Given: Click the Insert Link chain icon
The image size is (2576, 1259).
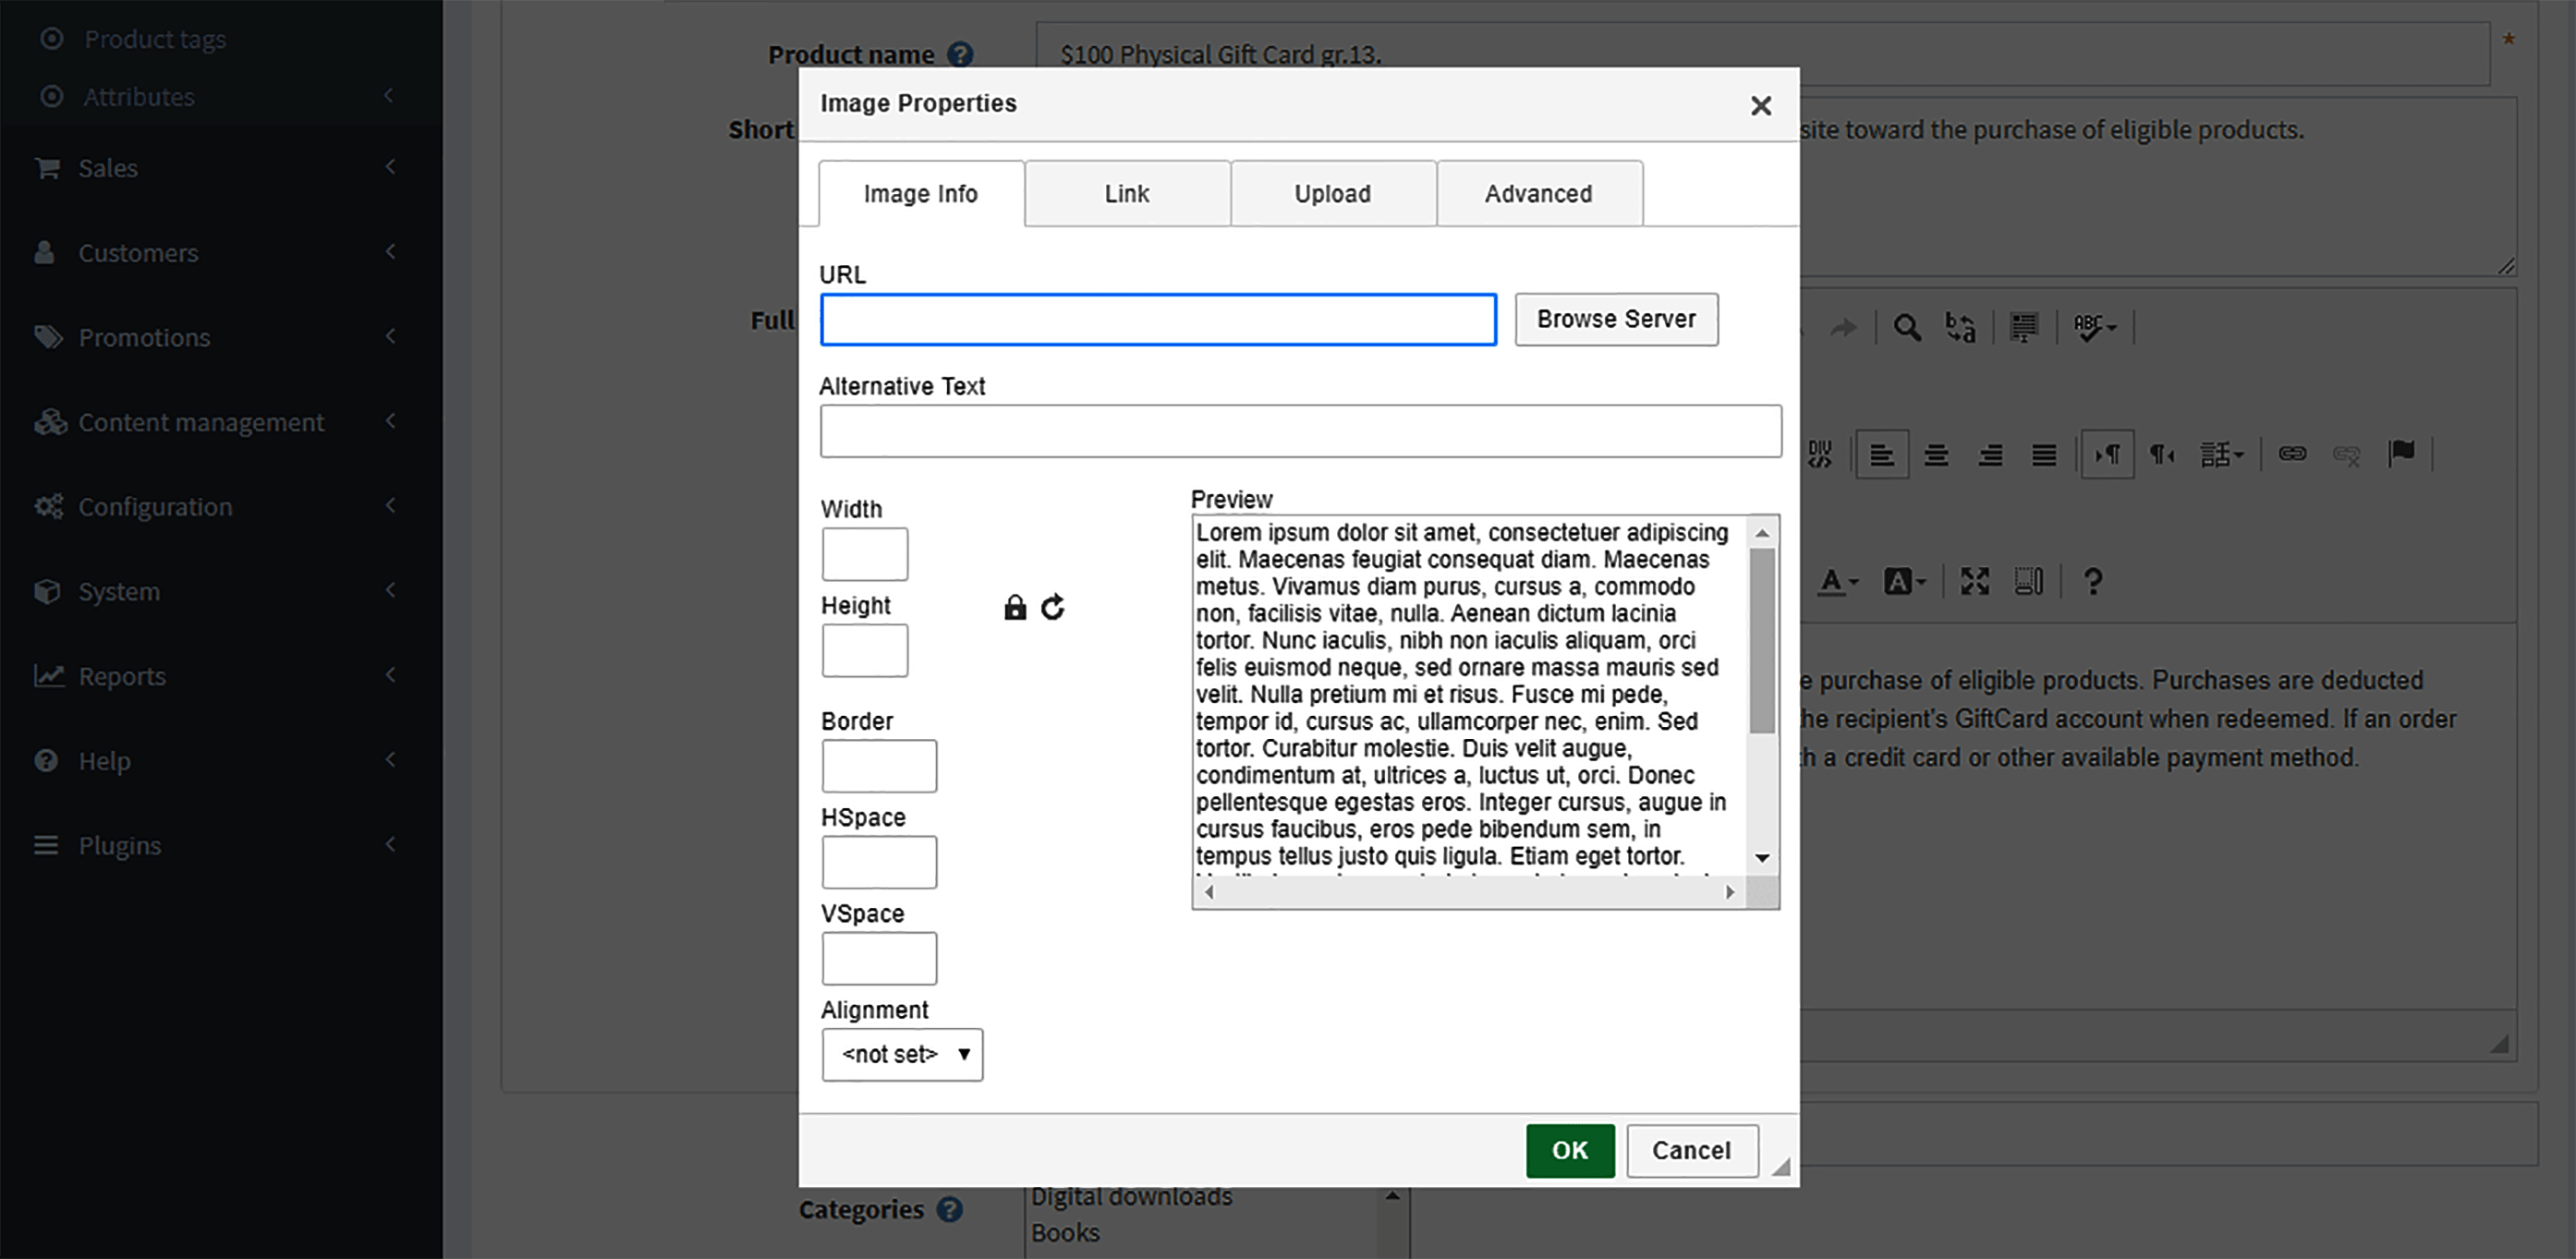Looking at the screenshot, I should pyautogui.click(x=2292, y=454).
